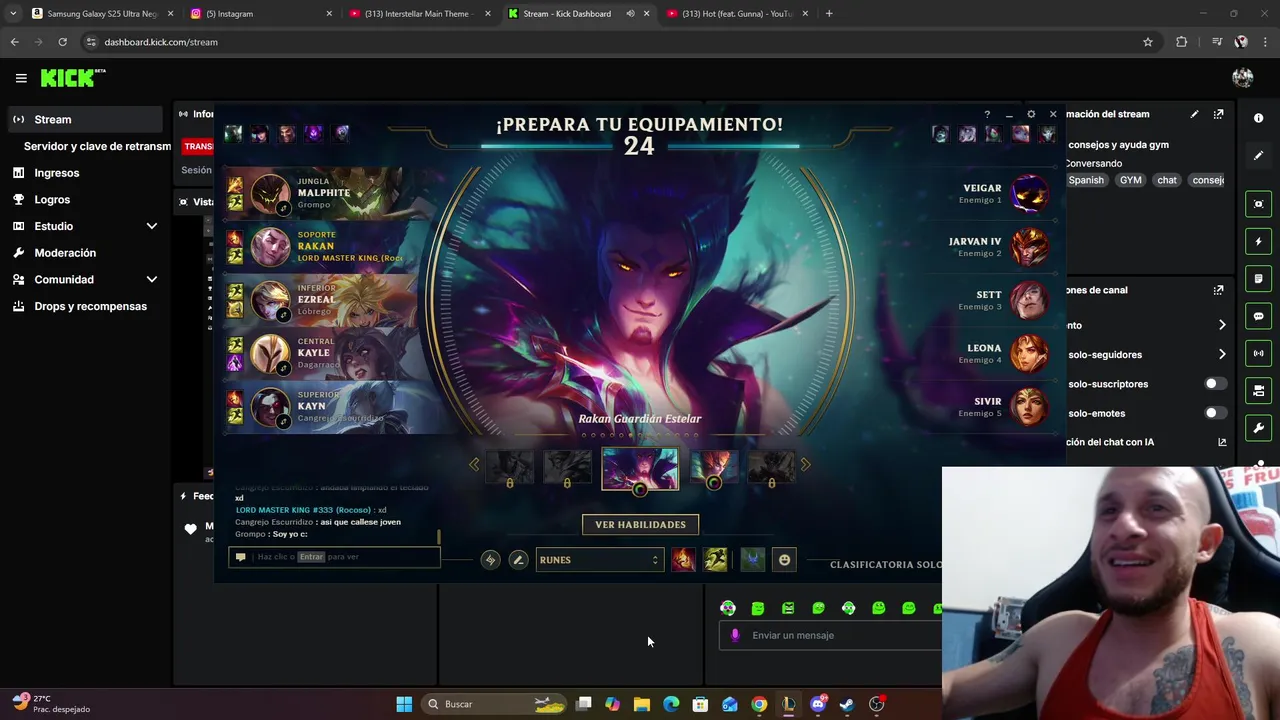1280x720 pixels.
Task: Click the chat stream tag
Action: (1167, 180)
